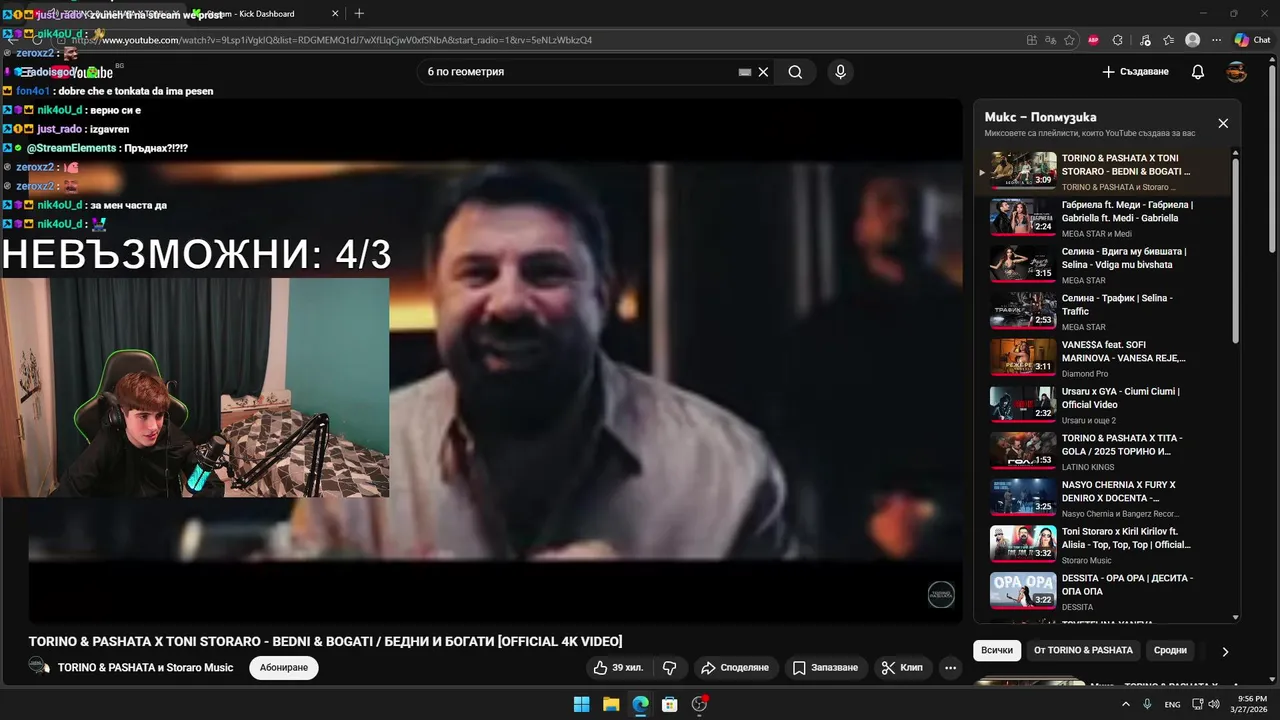Clear the search box with X icon

coord(763,72)
